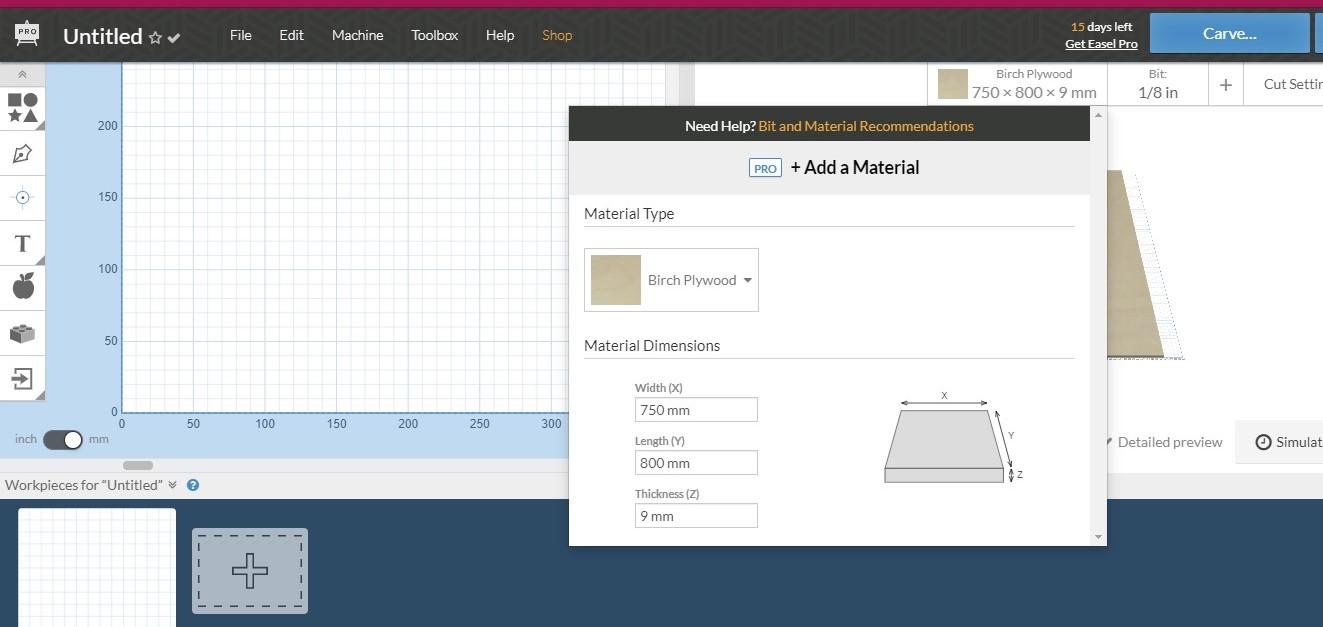Click the workpieces help question icon
Screen dimensions: 1323x627
click(193, 485)
